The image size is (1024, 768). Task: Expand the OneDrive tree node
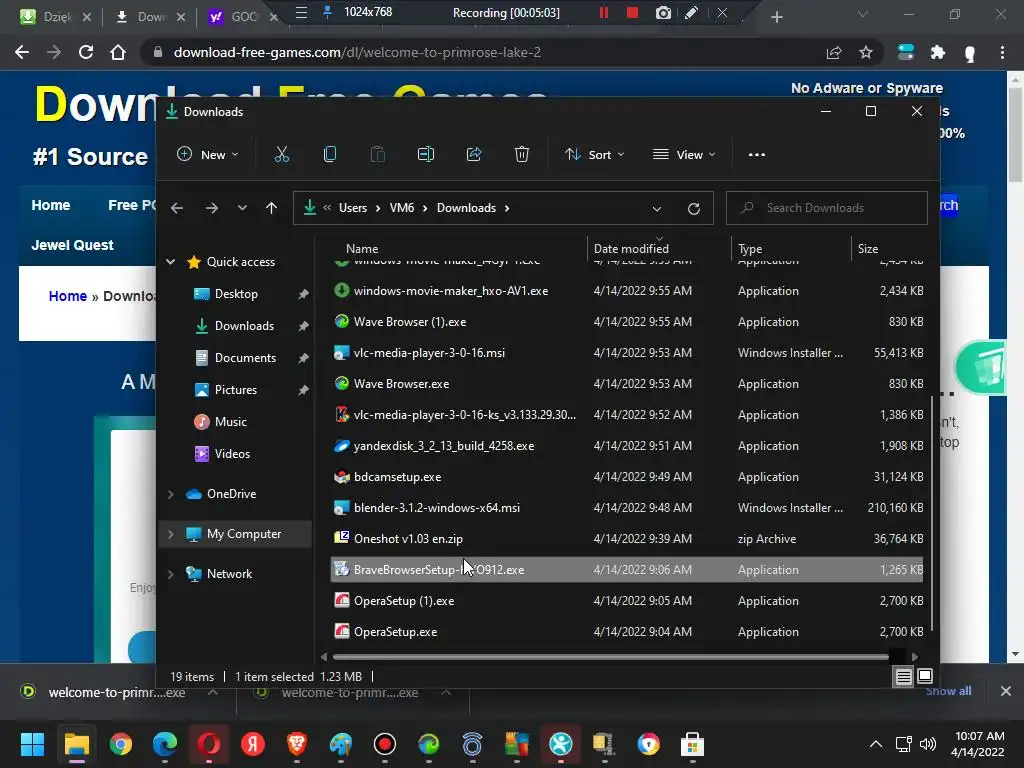click(x=170, y=494)
